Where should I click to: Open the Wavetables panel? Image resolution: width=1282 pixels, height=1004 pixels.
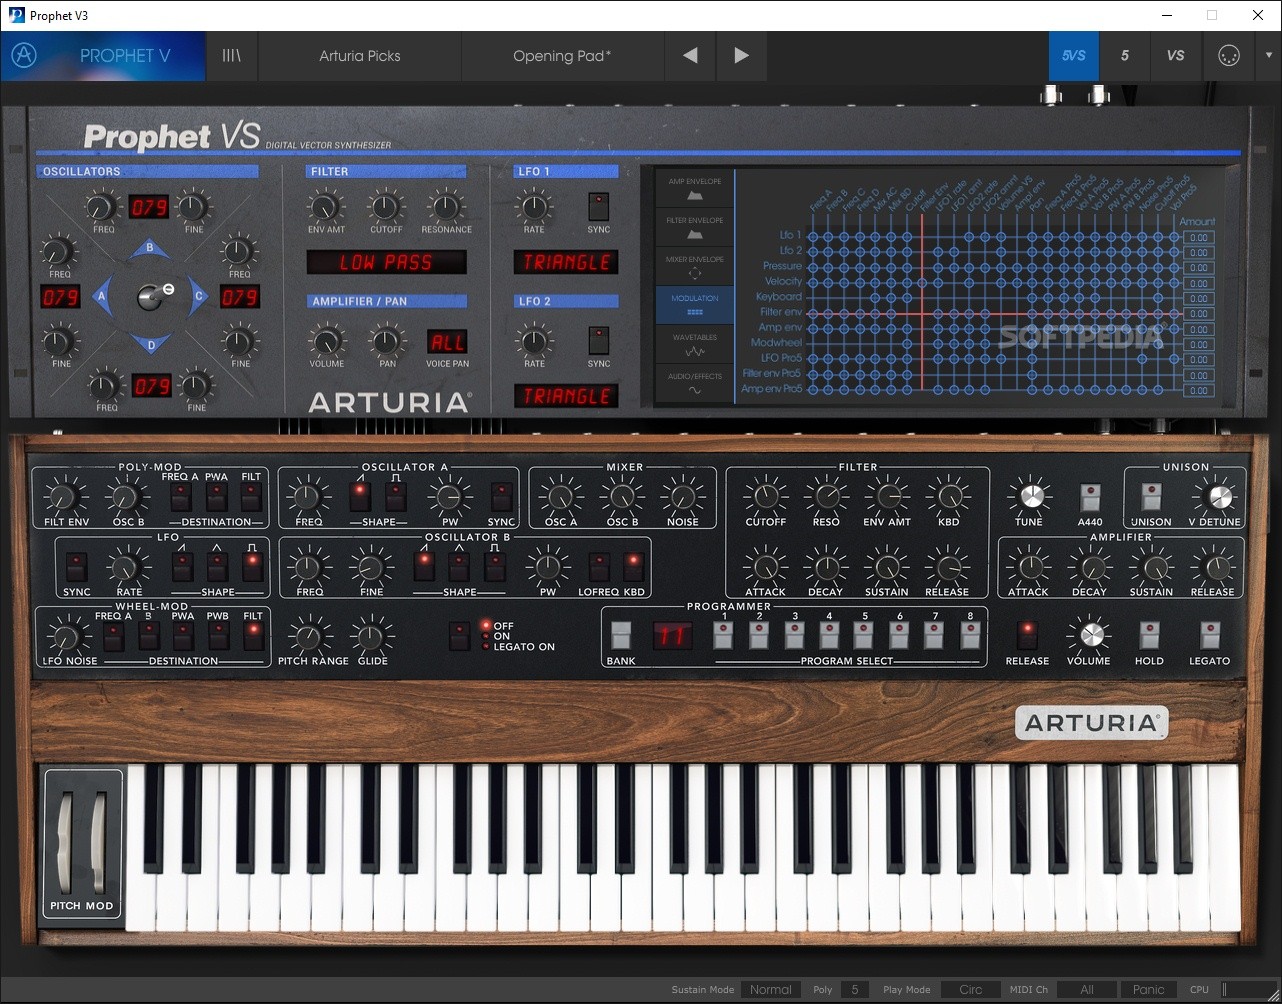coord(695,345)
